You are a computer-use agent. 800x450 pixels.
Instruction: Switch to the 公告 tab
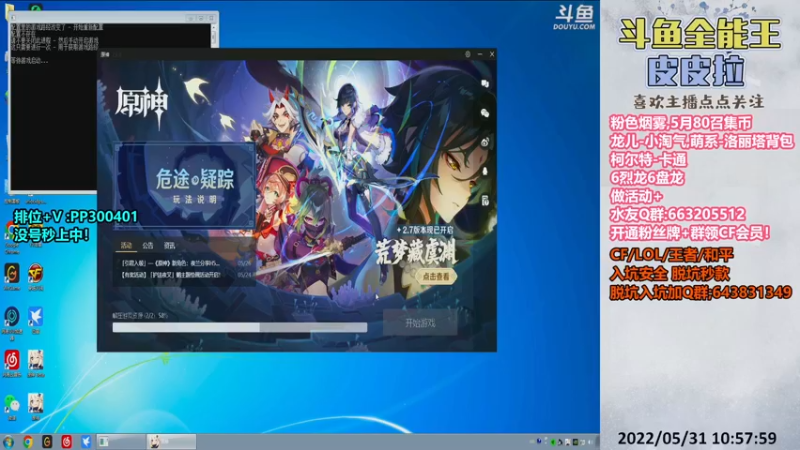[x=148, y=245]
